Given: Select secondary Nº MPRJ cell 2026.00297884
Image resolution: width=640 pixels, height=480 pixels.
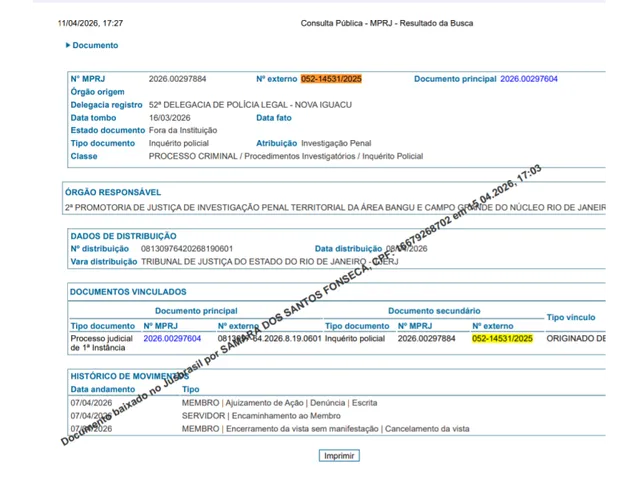Looking at the screenshot, I should (427, 338).
